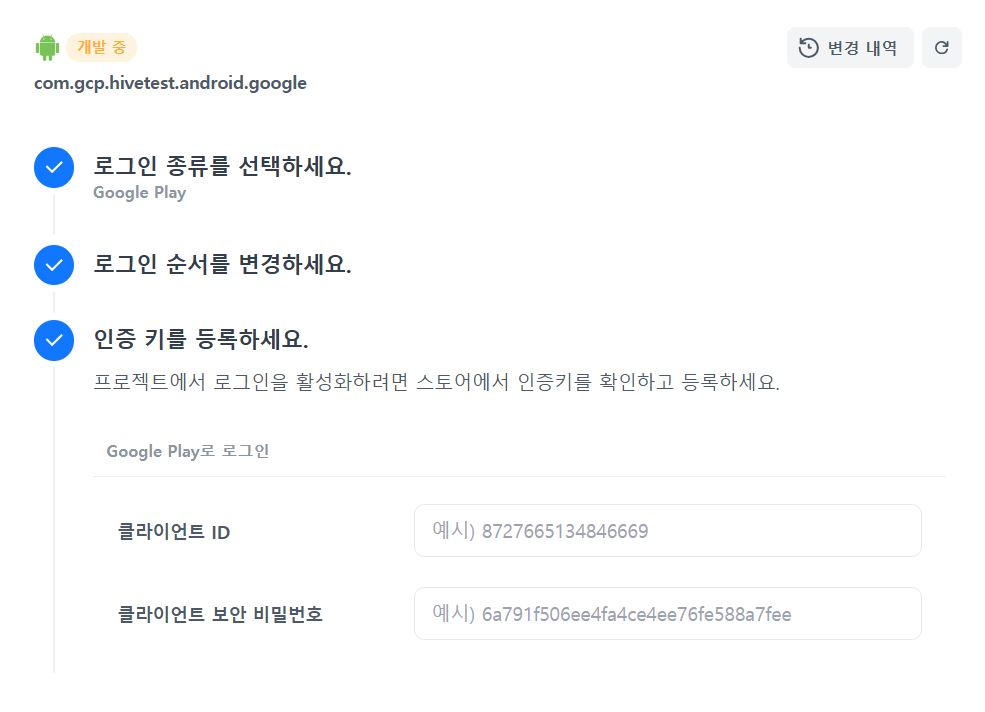
Task: Click the refresh icon button
Action: (x=941, y=47)
